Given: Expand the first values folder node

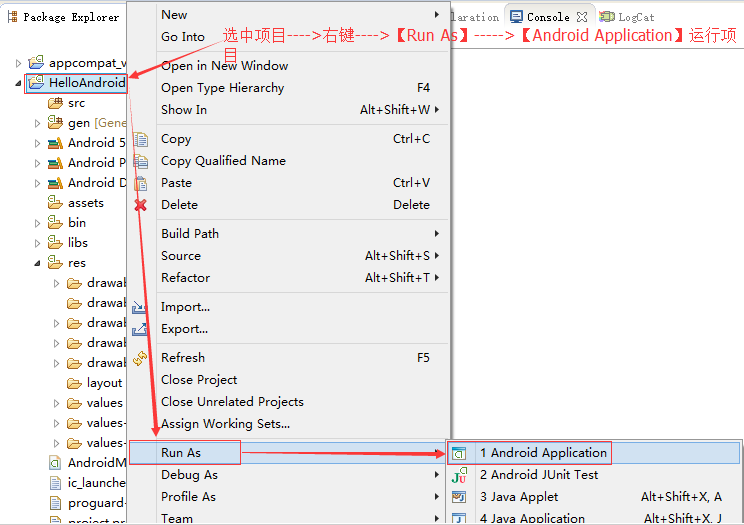Looking at the screenshot, I should coord(56,403).
